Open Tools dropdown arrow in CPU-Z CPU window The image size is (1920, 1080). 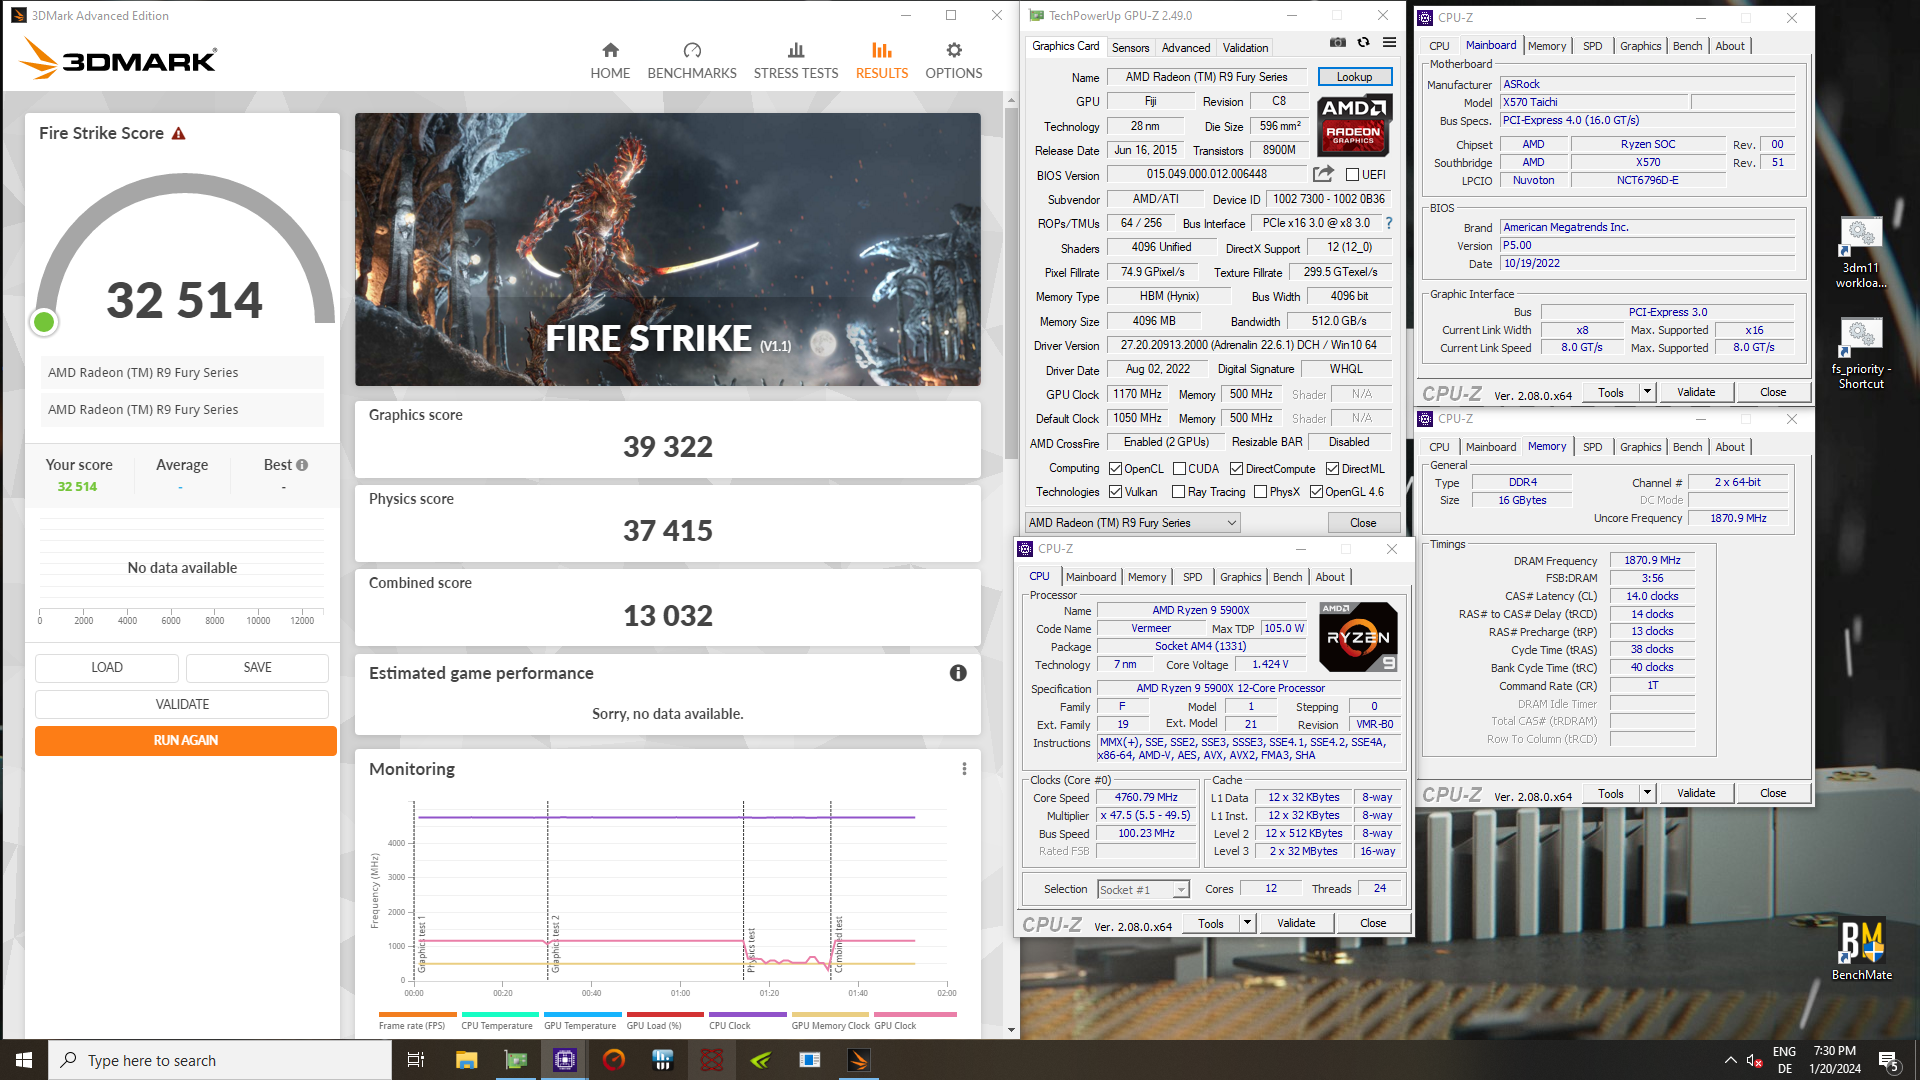click(x=1247, y=923)
